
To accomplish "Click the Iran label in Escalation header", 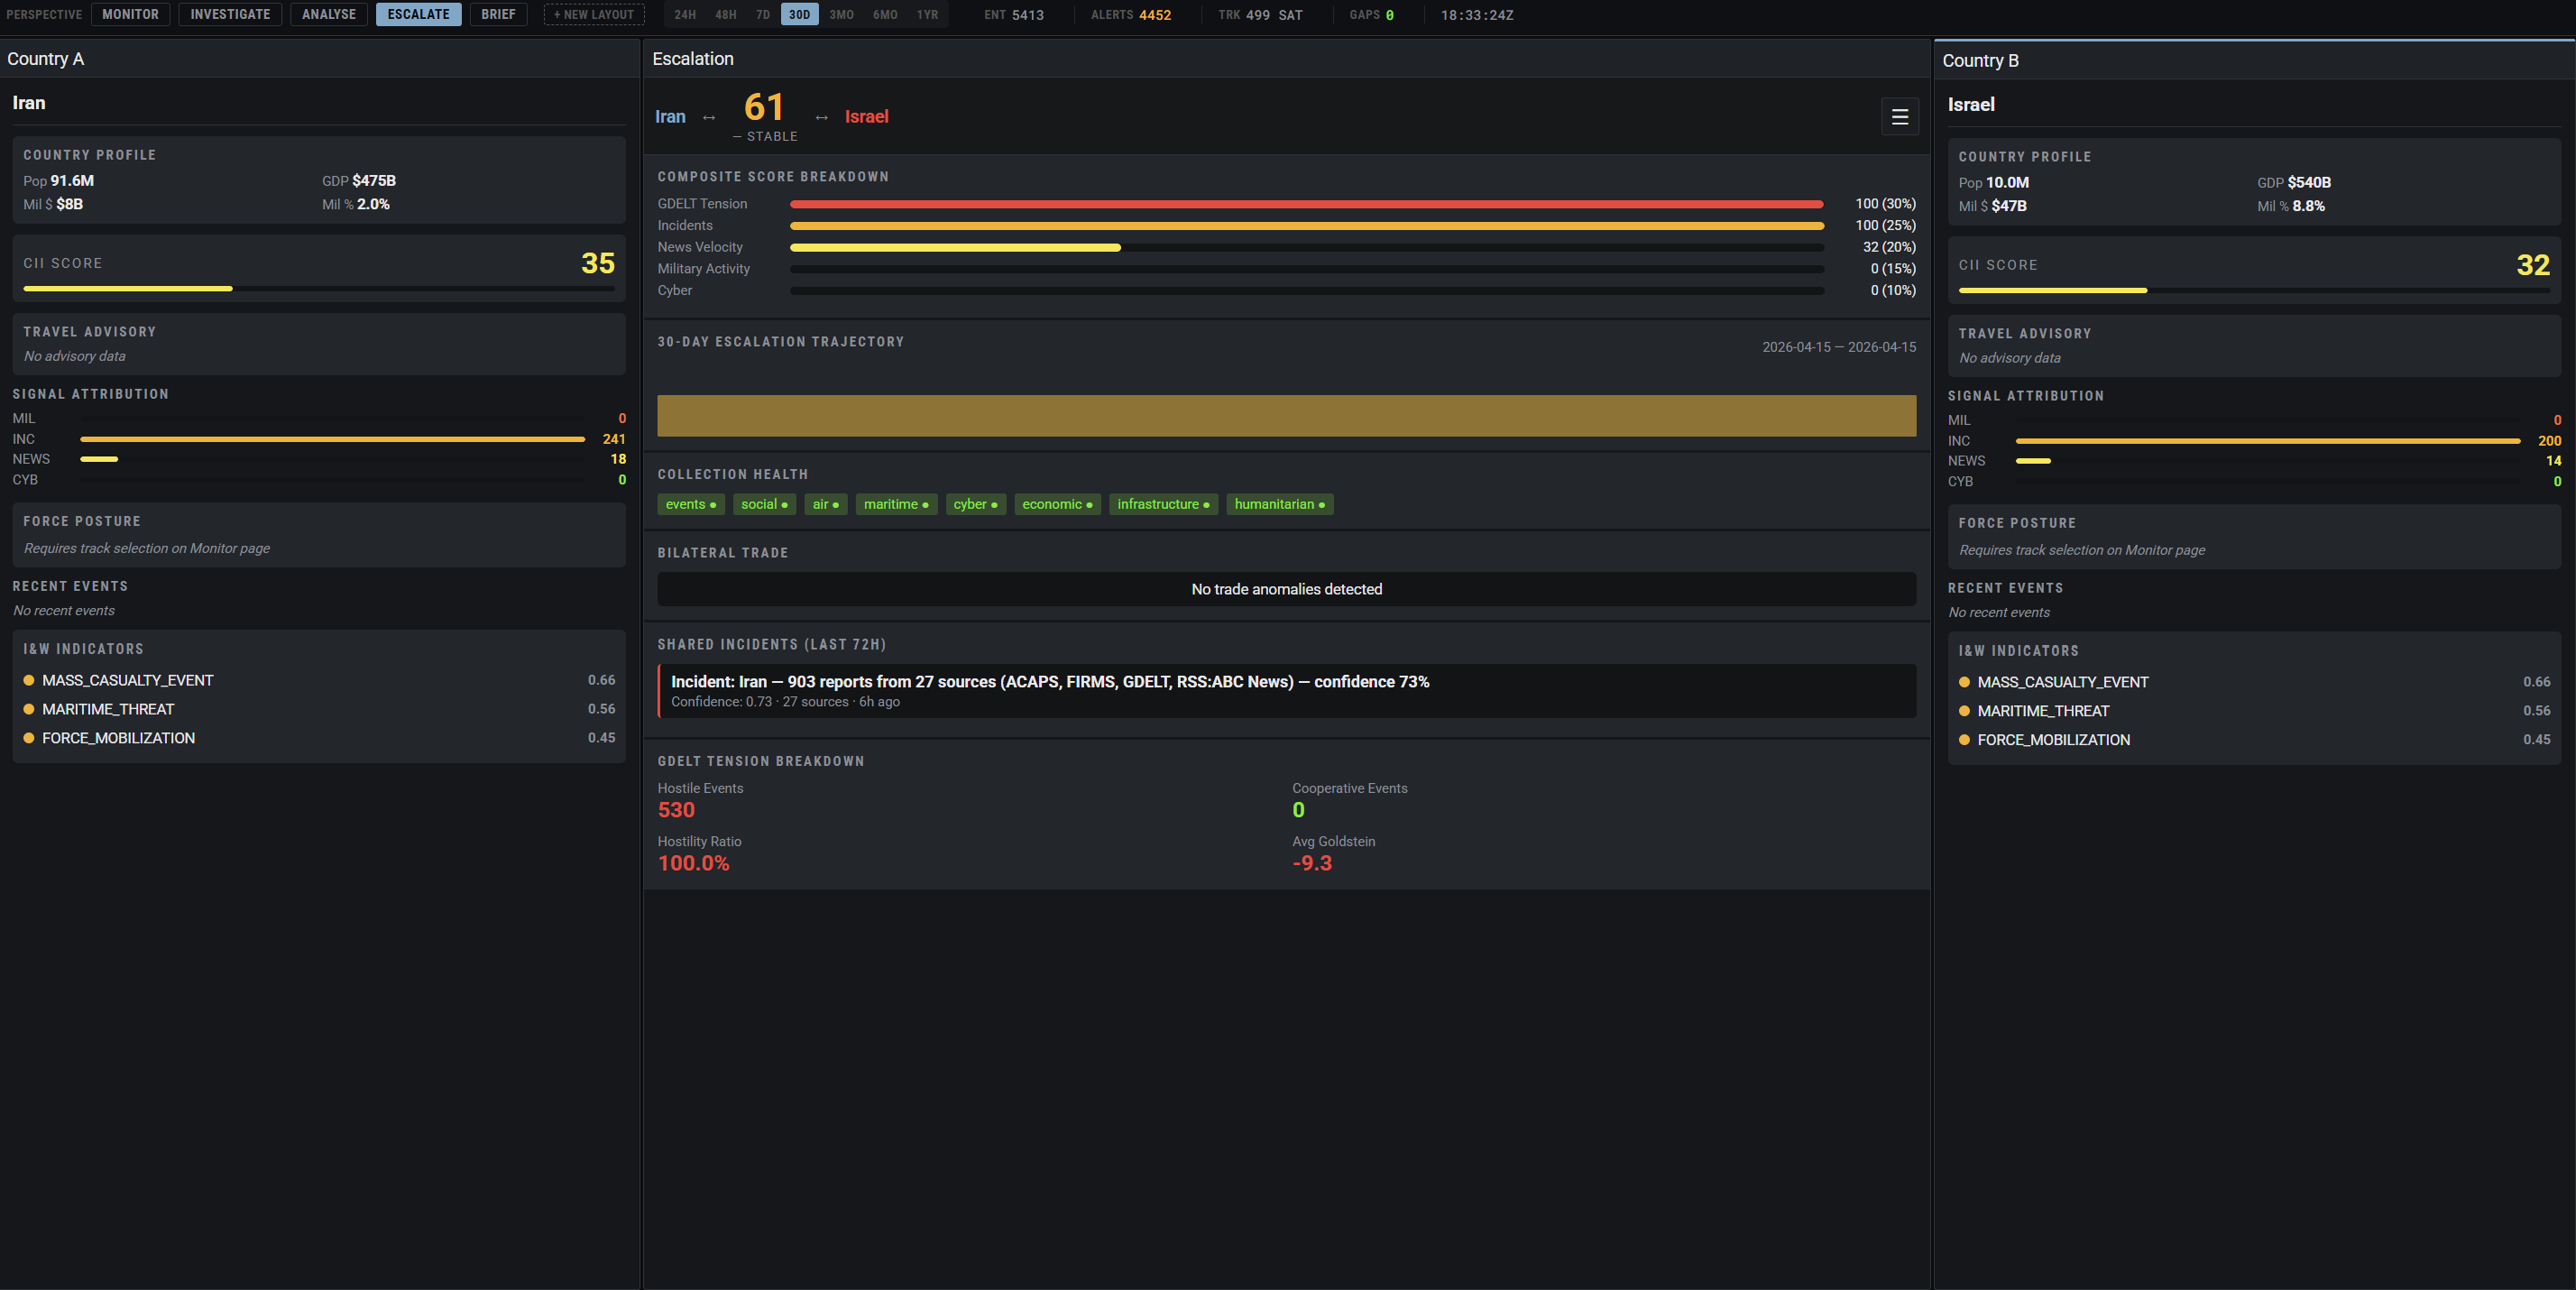I will click(x=670, y=117).
